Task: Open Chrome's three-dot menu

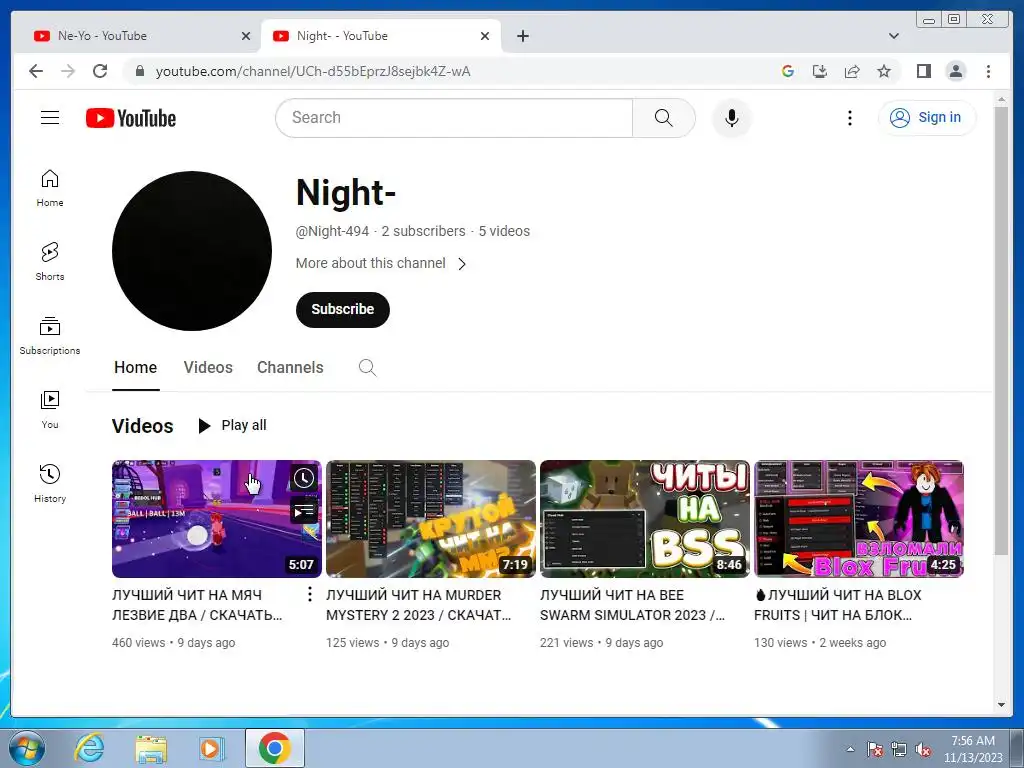Action: pyautogui.click(x=988, y=71)
